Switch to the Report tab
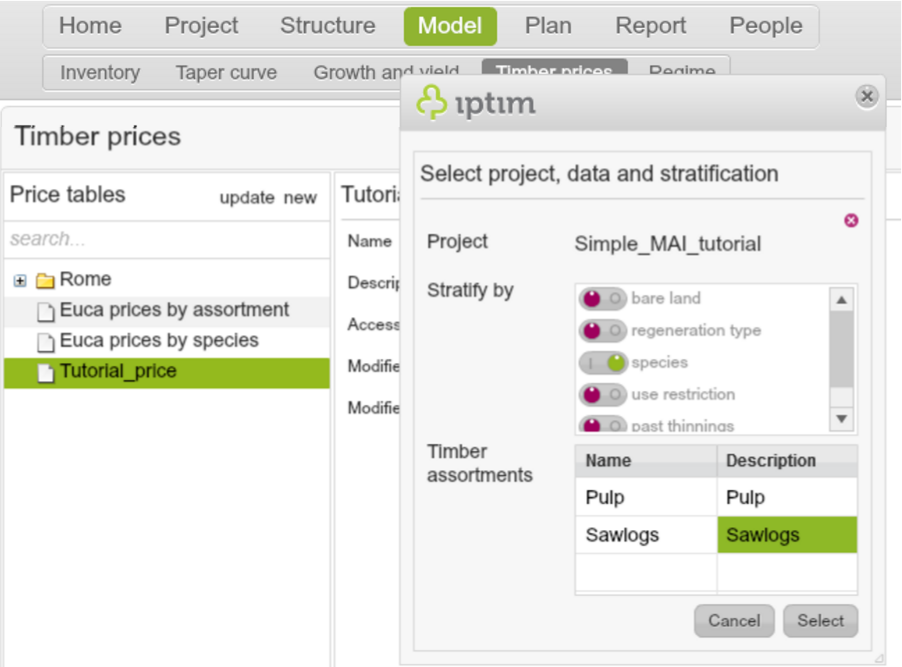The height and width of the screenshot is (667, 902). [650, 26]
